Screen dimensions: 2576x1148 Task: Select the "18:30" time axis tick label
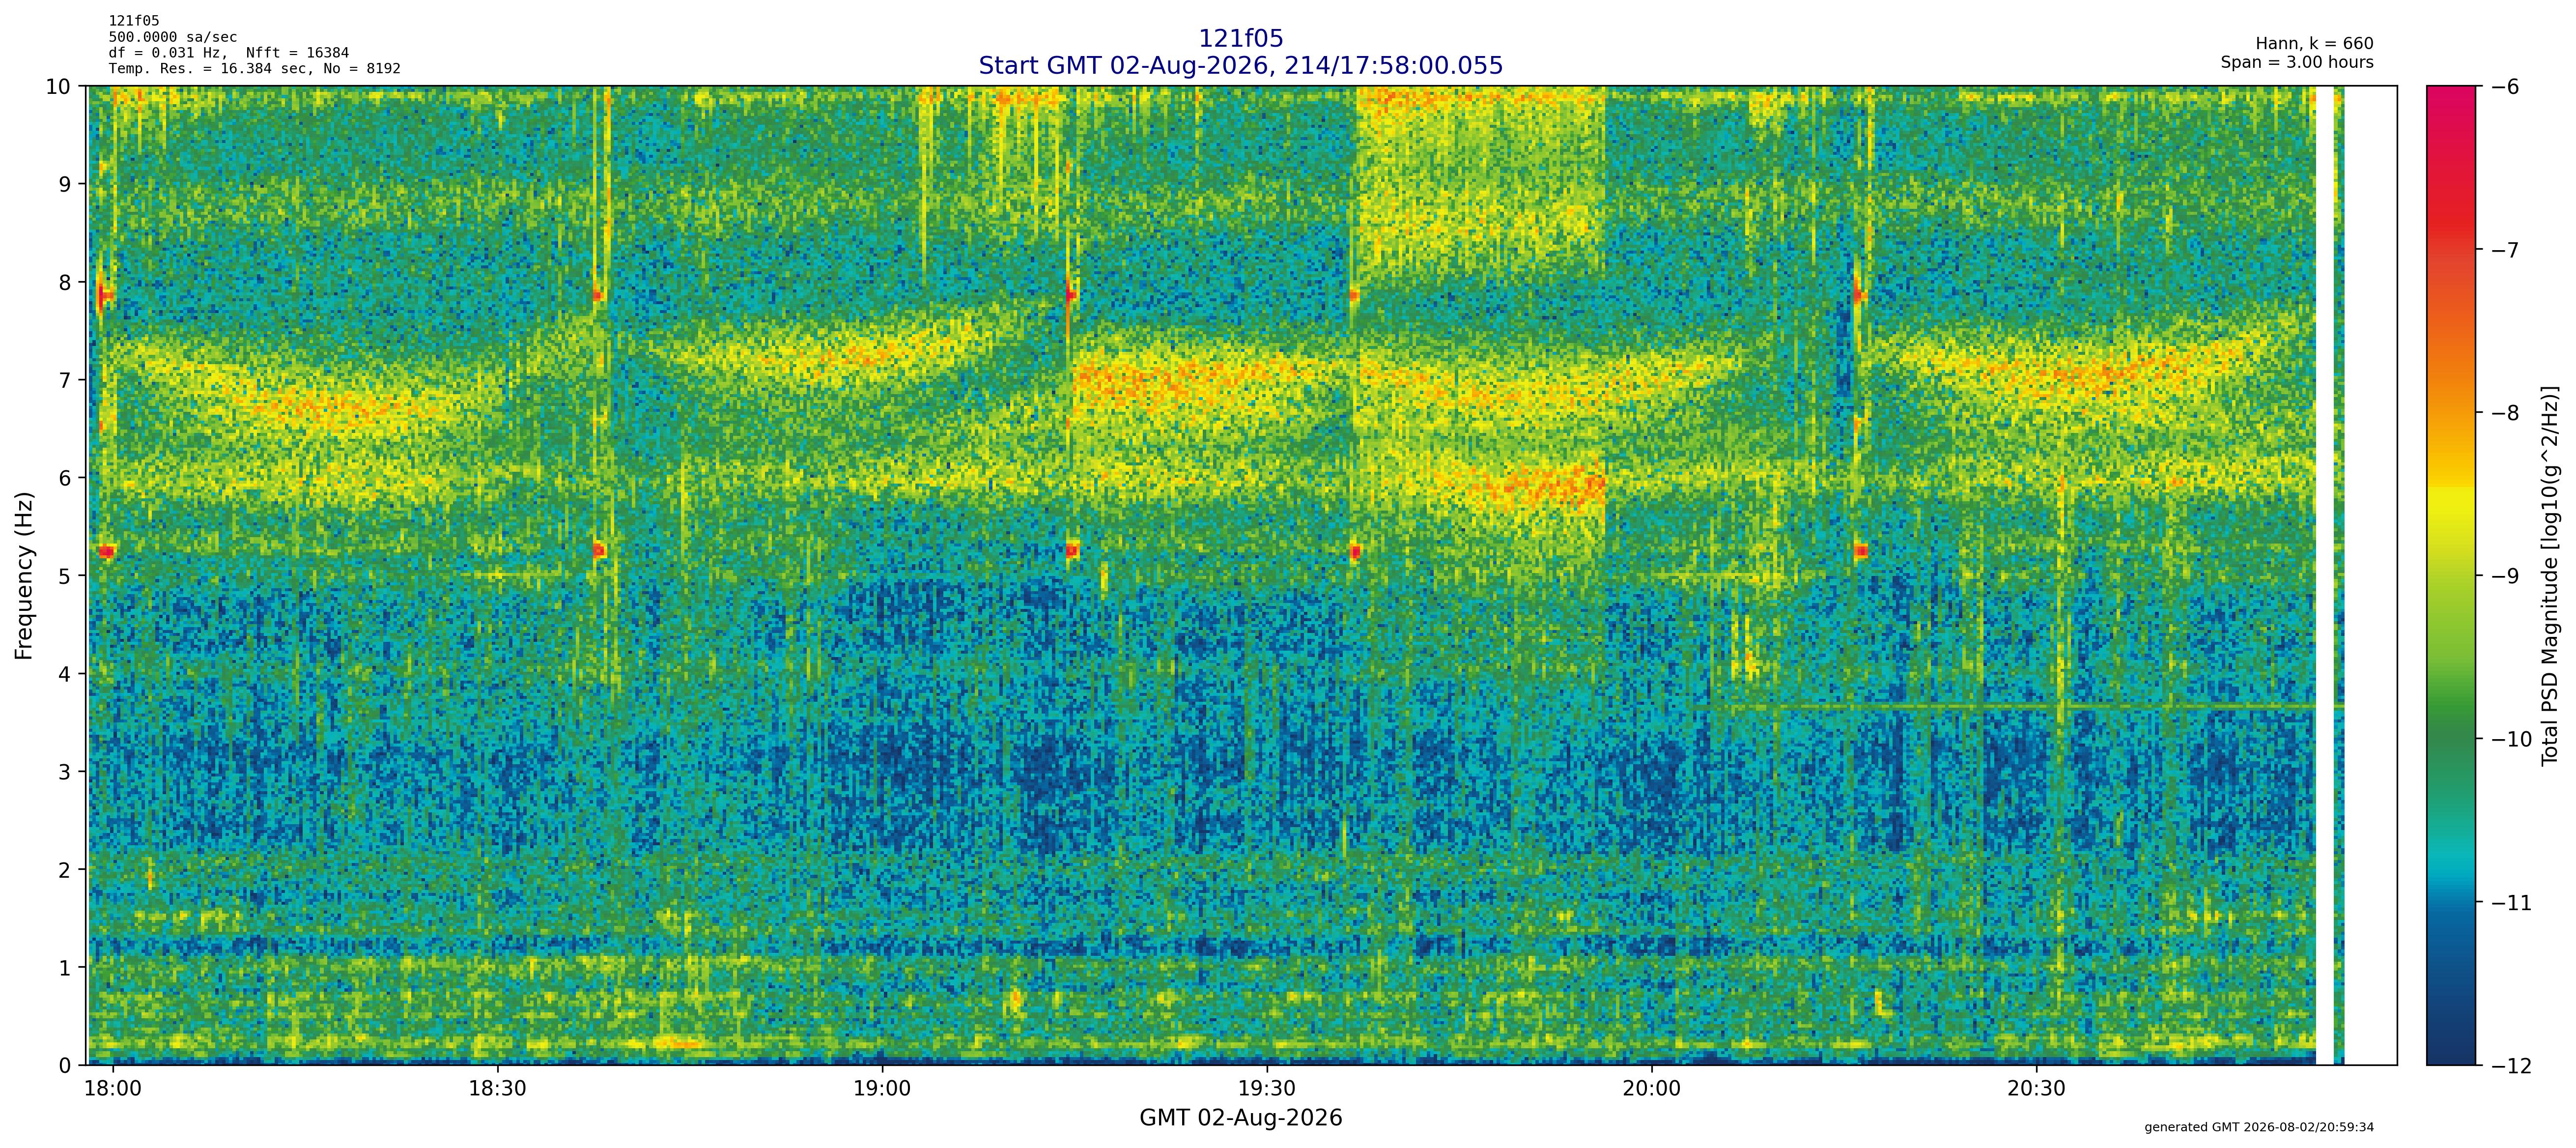[x=497, y=1088]
